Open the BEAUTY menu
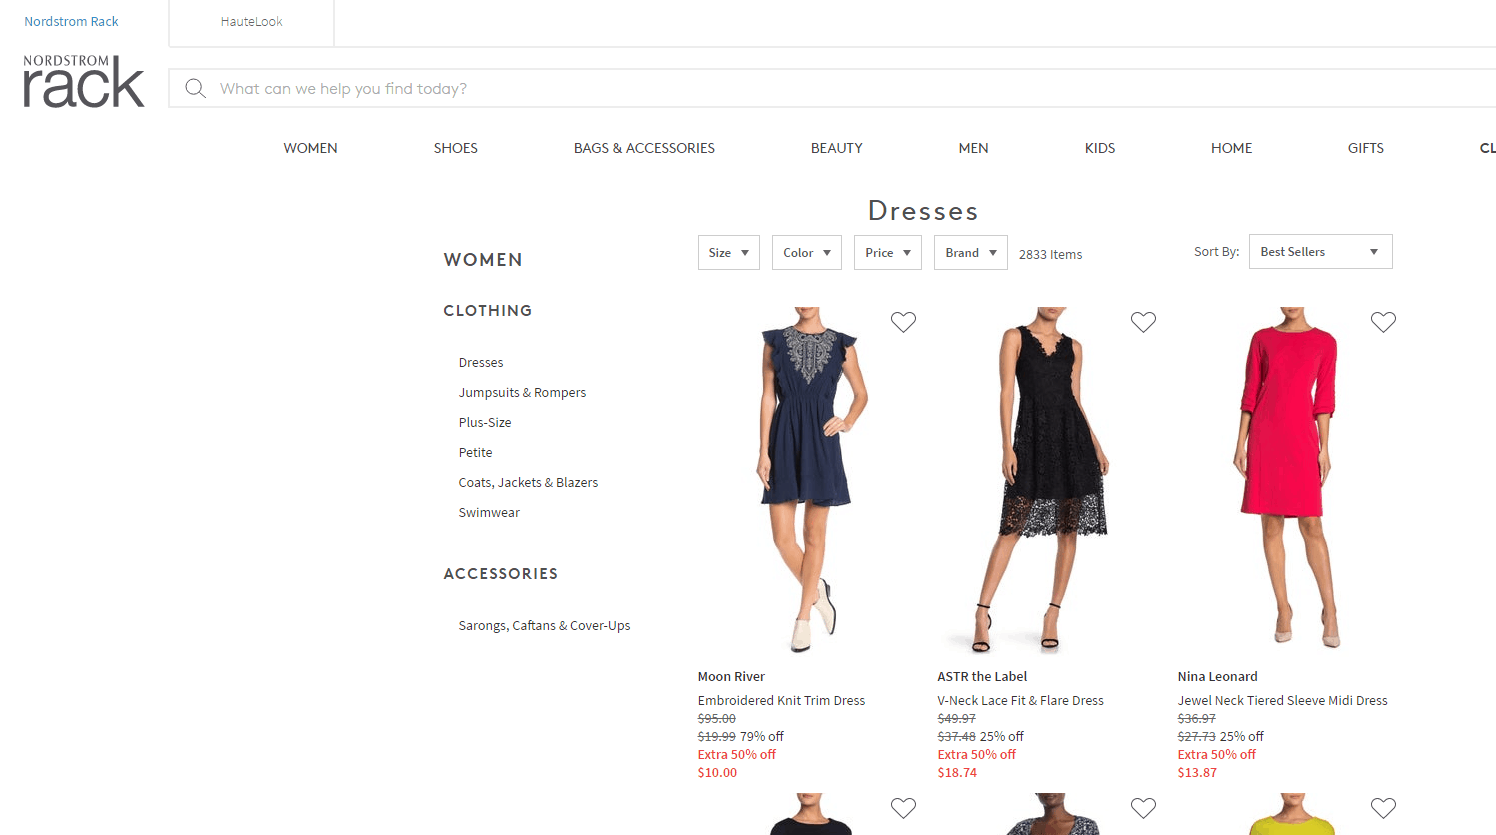1496x835 pixels. click(x=837, y=148)
